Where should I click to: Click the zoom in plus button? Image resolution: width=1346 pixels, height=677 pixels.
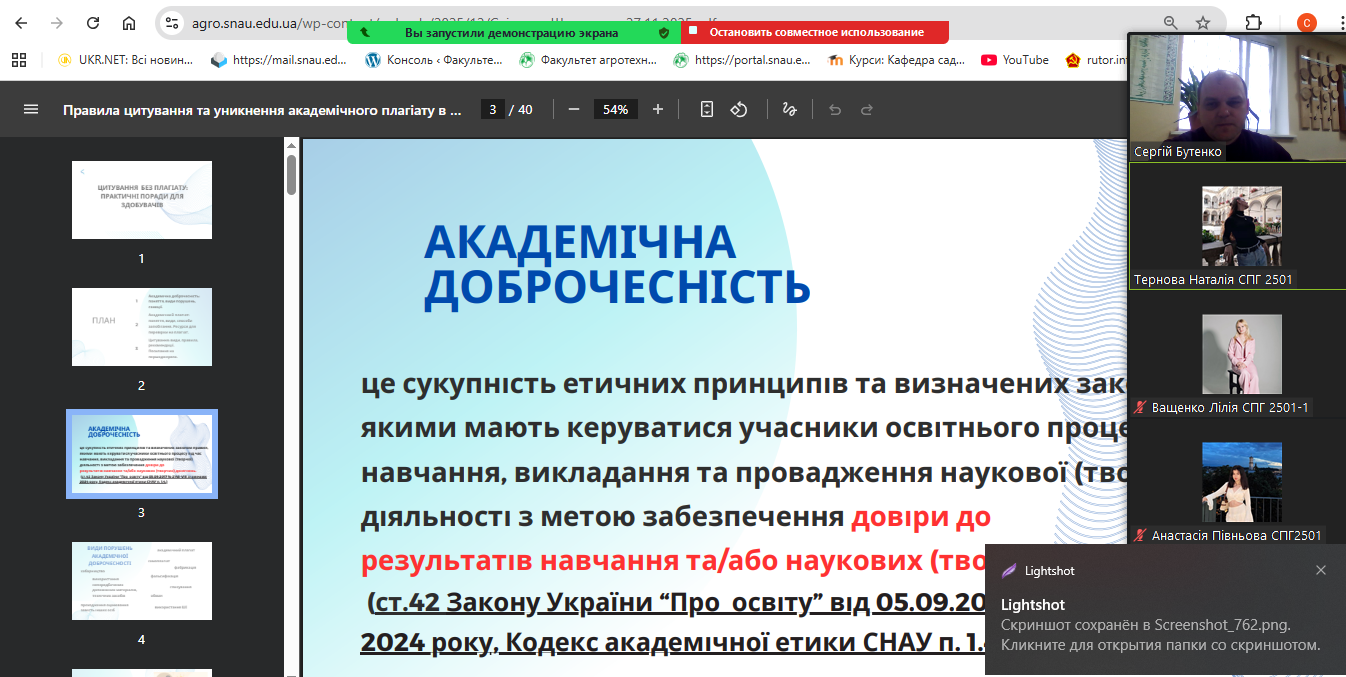pyautogui.click(x=657, y=110)
